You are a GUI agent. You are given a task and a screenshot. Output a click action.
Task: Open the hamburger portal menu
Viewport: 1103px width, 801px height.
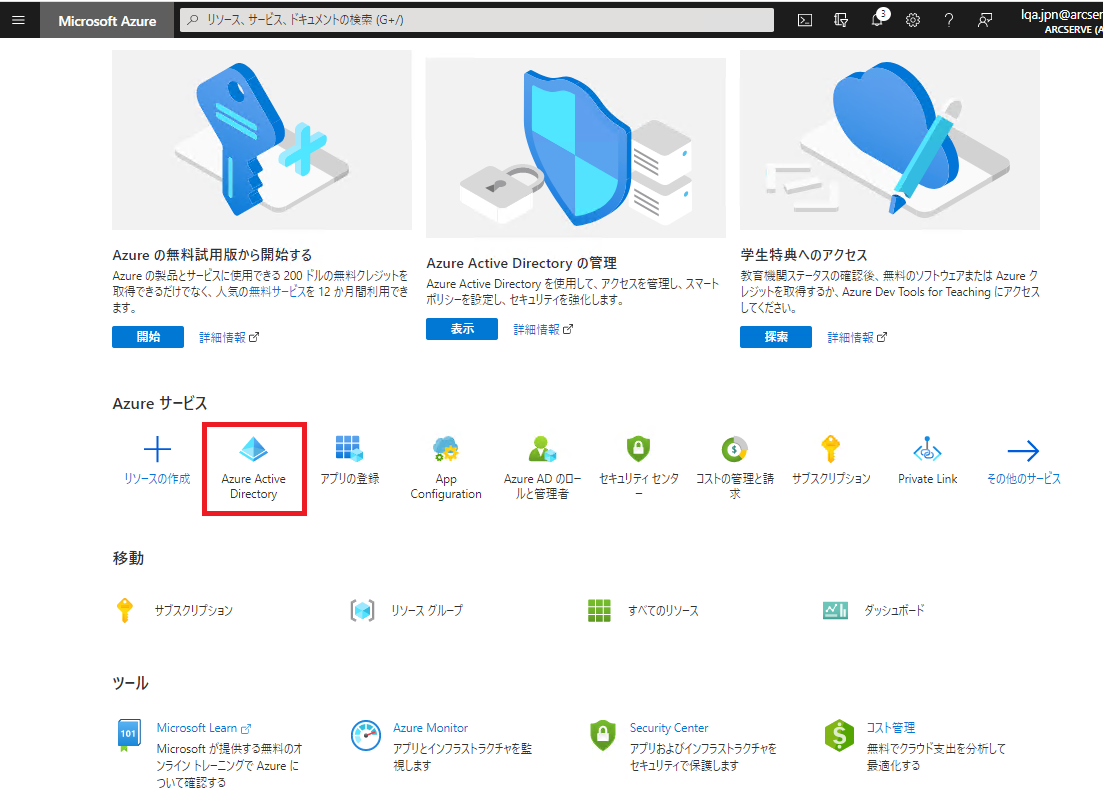[x=19, y=20]
